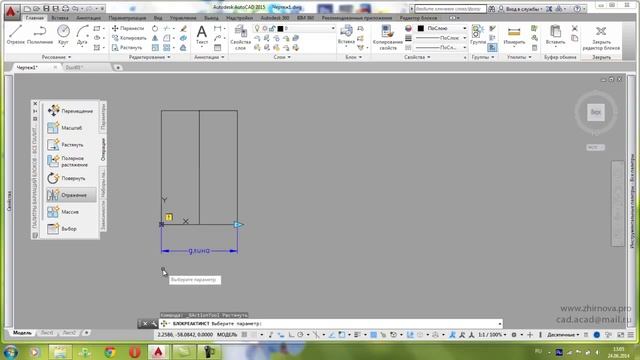
Task: Close the block editor (Закрыть редактор блоков)
Action: pos(601,38)
